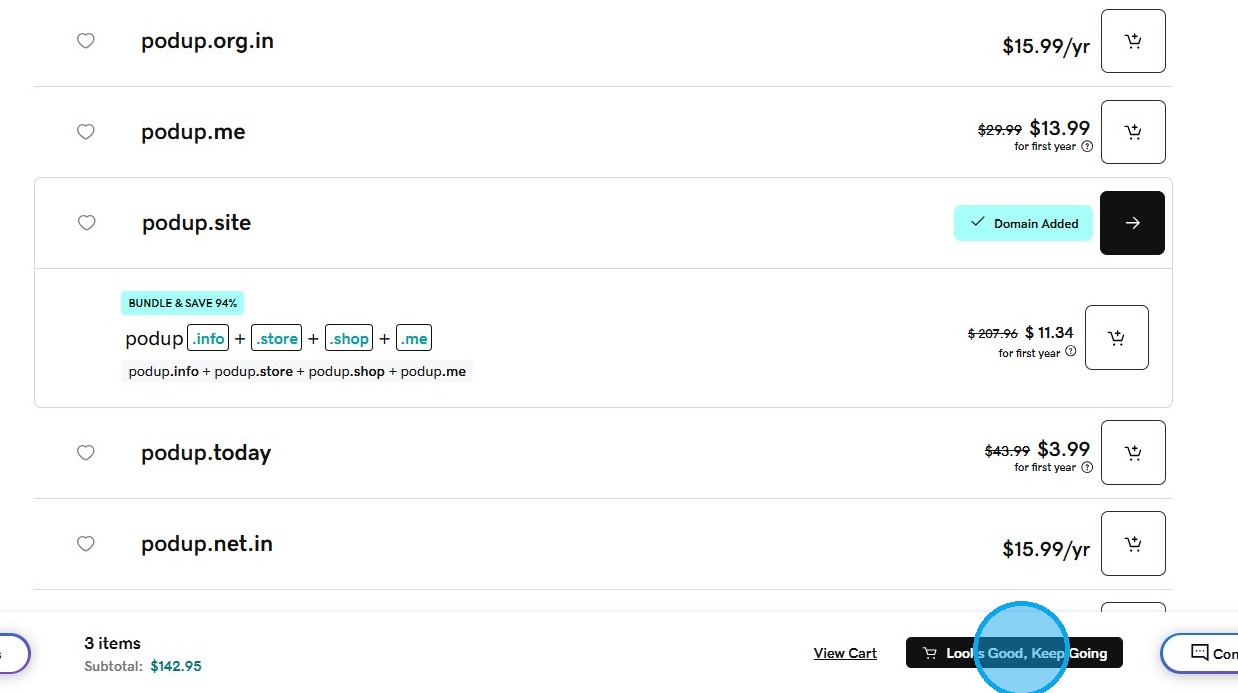Show bundle first year price info
Image resolution: width=1238 pixels, height=693 pixels.
(1071, 352)
